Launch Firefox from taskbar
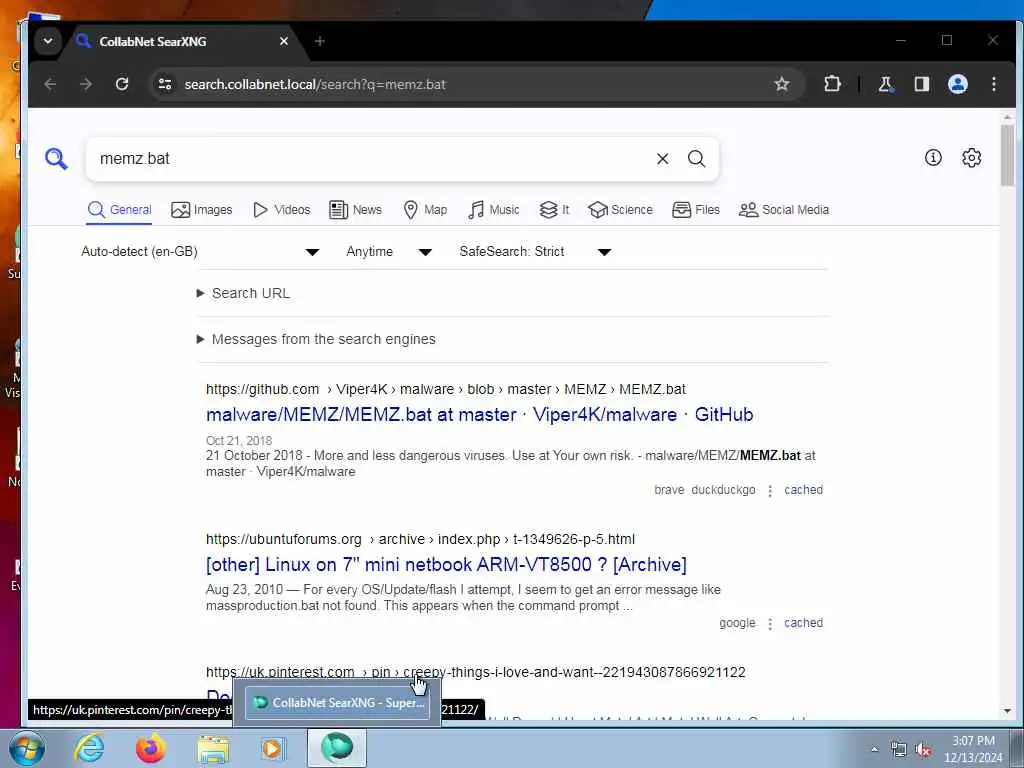The image size is (1024, 768). tap(150, 748)
